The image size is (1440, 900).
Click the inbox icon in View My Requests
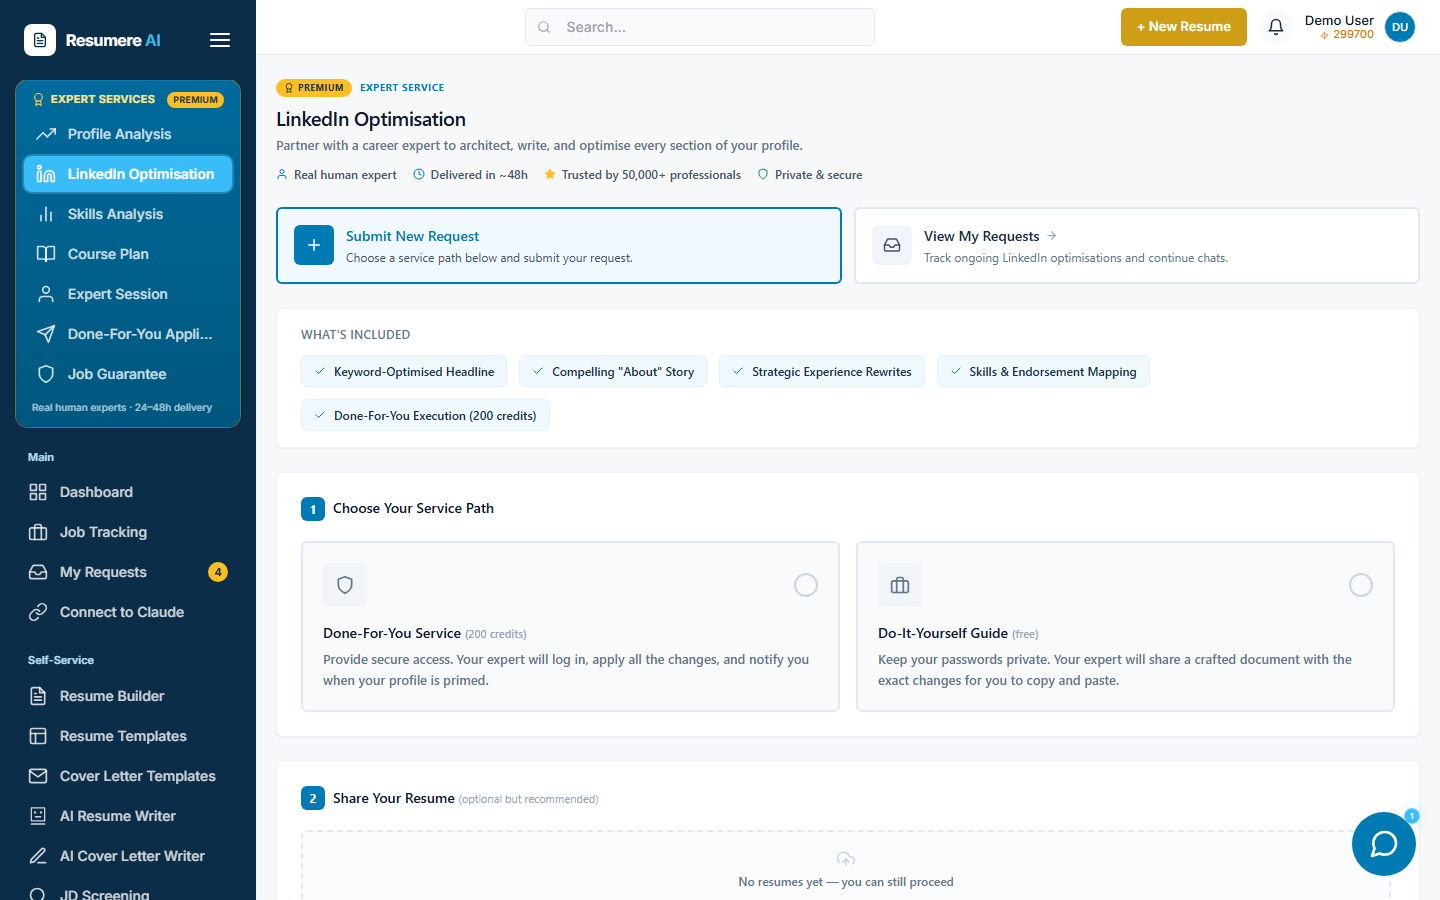point(892,245)
